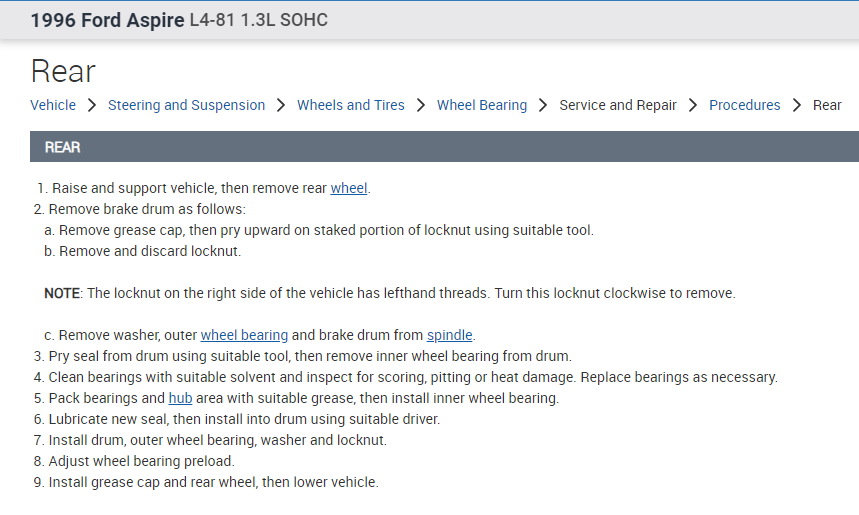Click the chevron after the Vehicle breadcrumb
Image resolution: width=859 pixels, height=515 pixels.
tap(92, 105)
